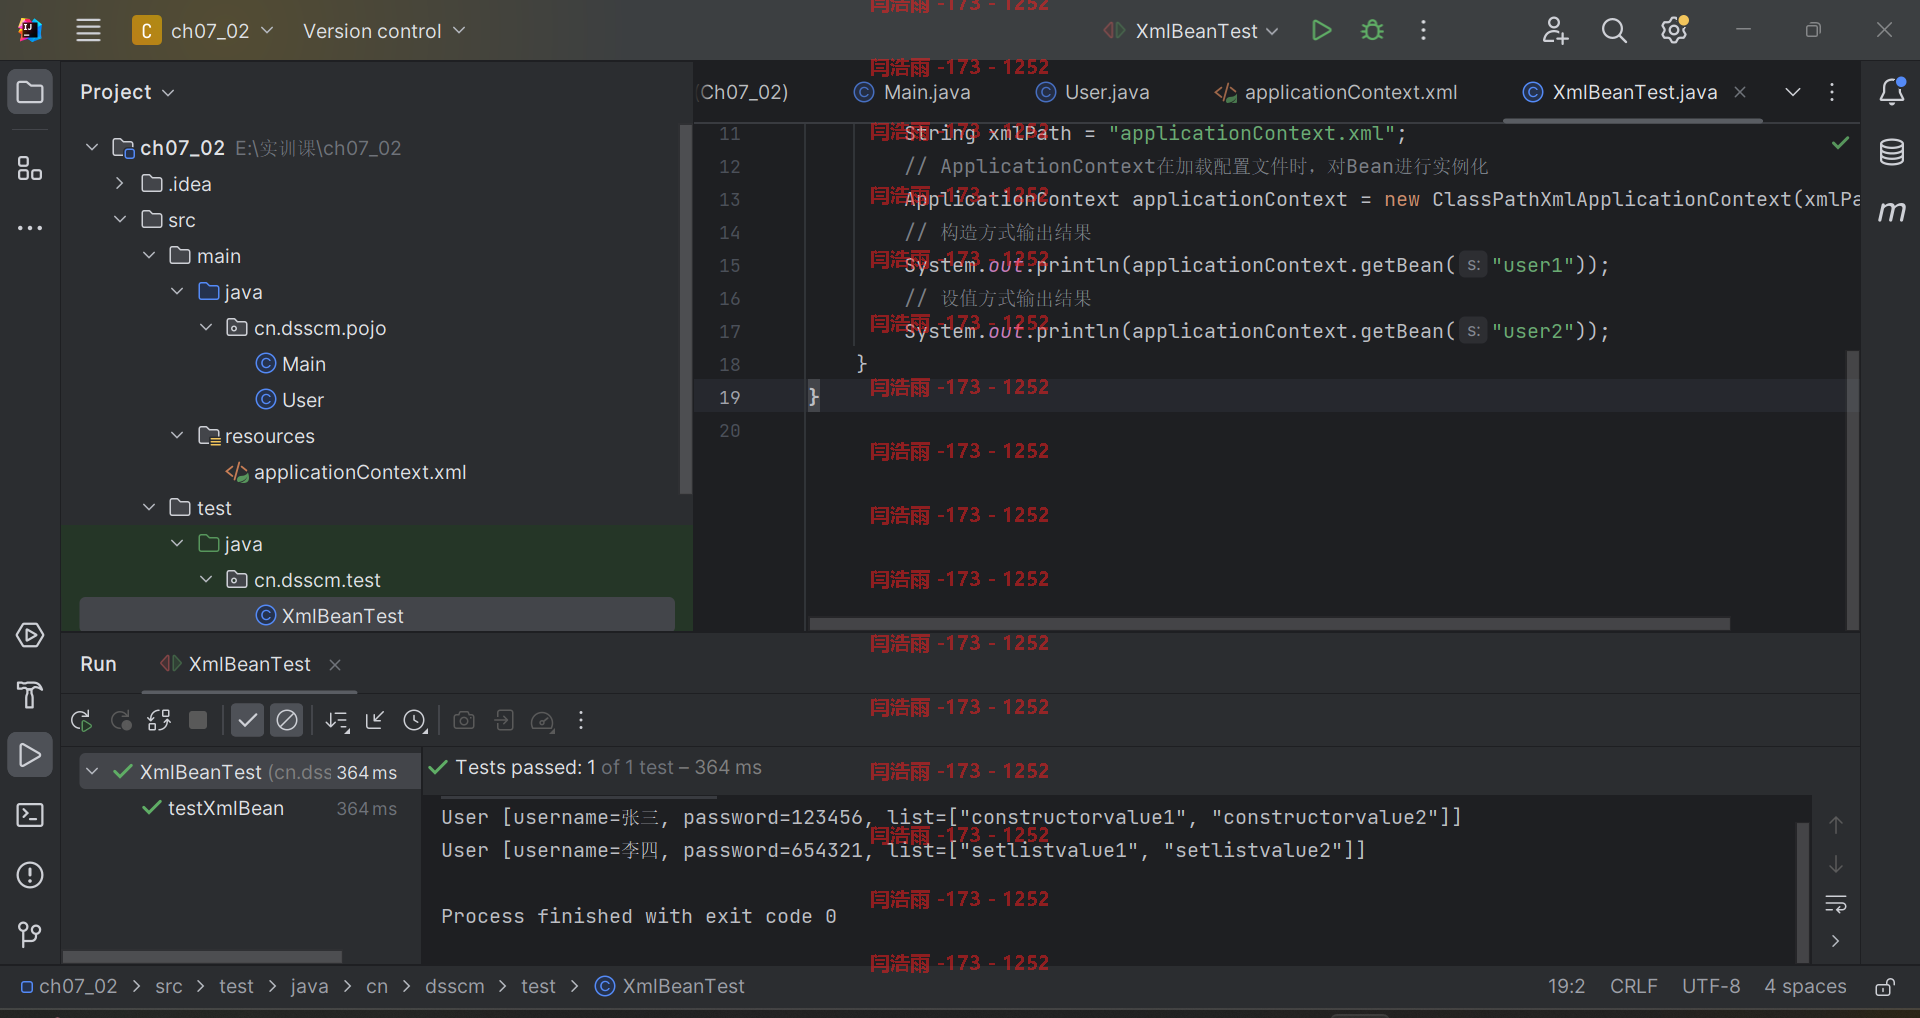Expand the .idea folder
Image resolution: width=1920 pixels, height=1018 pixels.
pos(120,184)
